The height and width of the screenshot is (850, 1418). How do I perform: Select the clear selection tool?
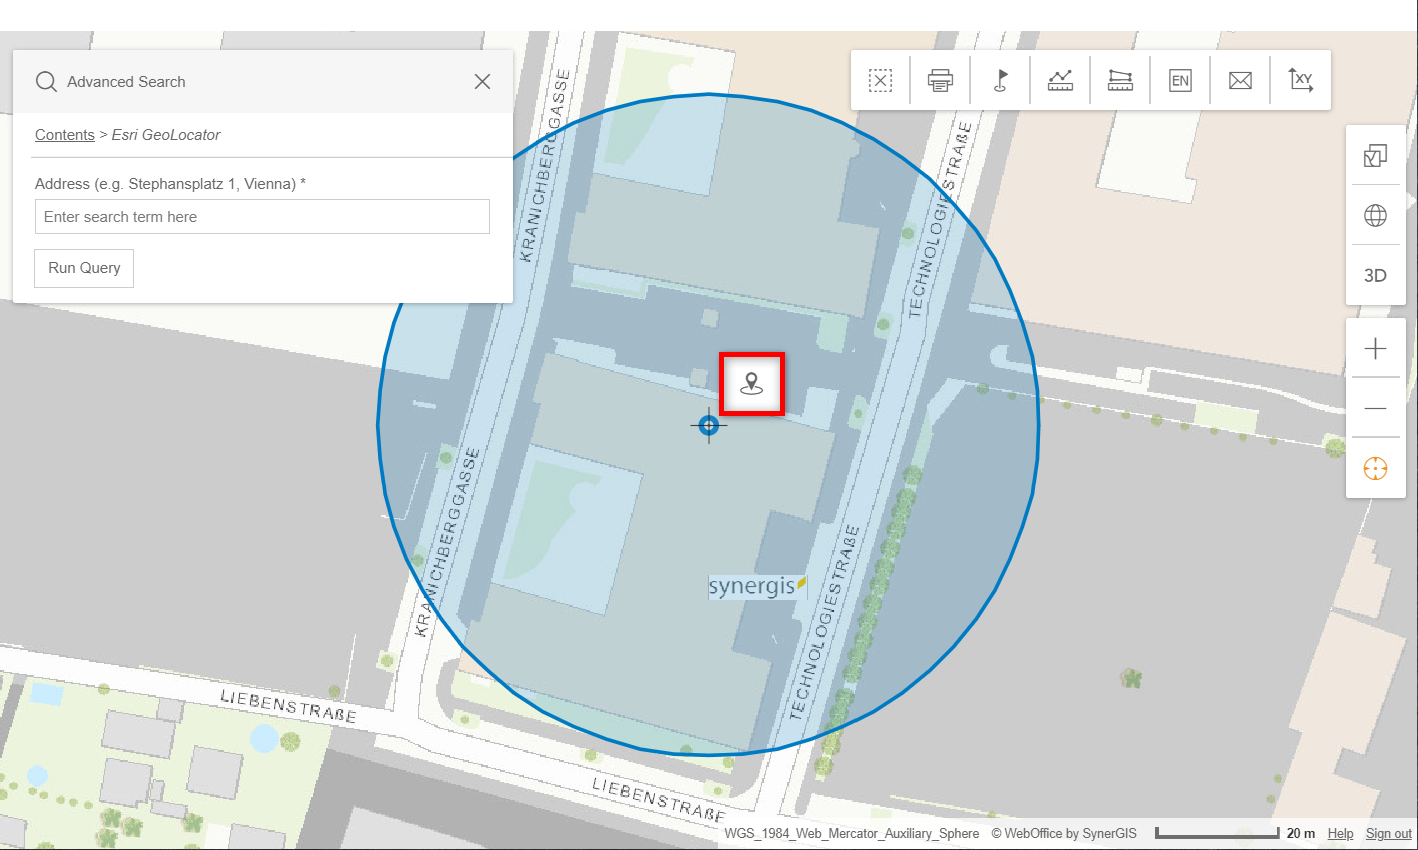(x=878, y=80)
